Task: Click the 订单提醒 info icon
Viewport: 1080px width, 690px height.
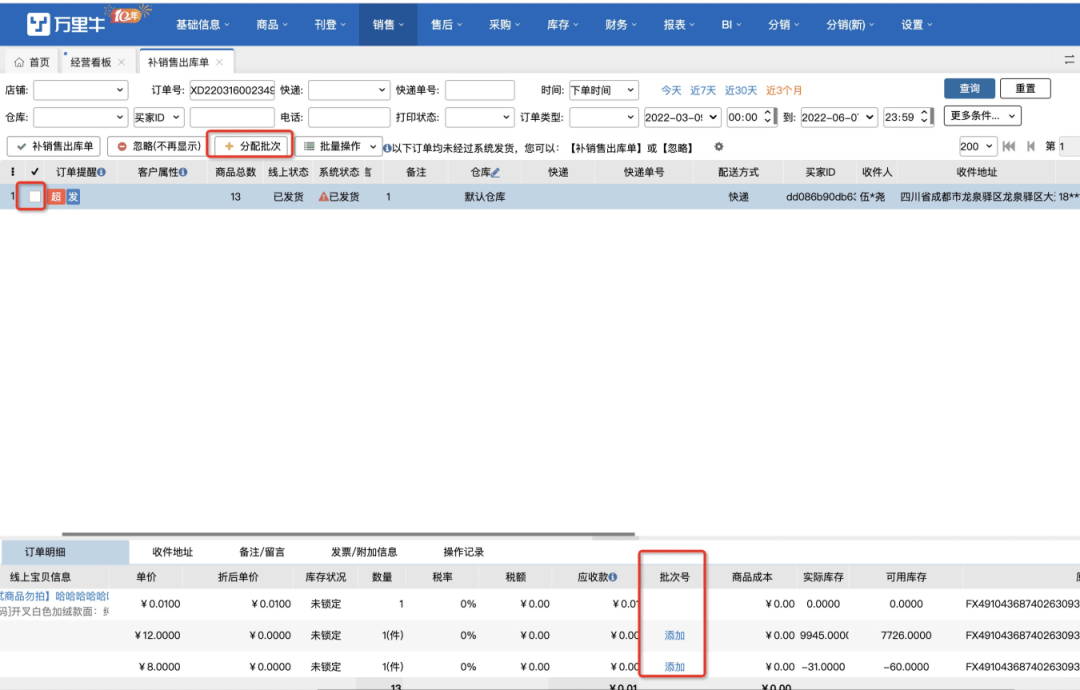Action: pos(102,172)
